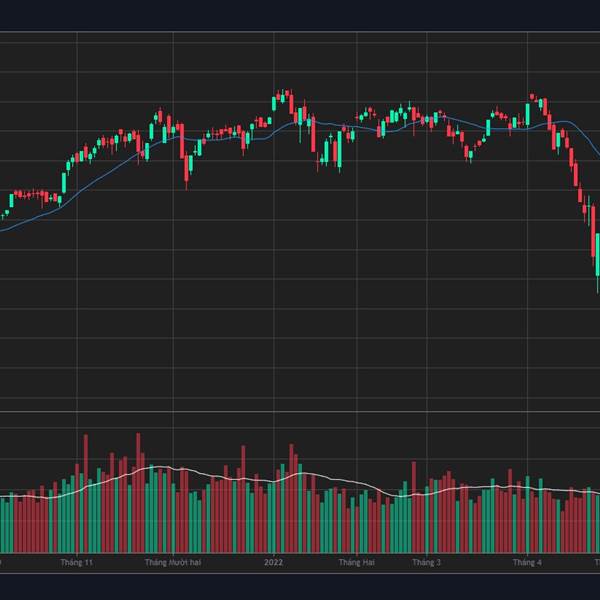Click the separator between the price and volume panes
Screen dimensions: 600x600
click(x=300, y=411)
